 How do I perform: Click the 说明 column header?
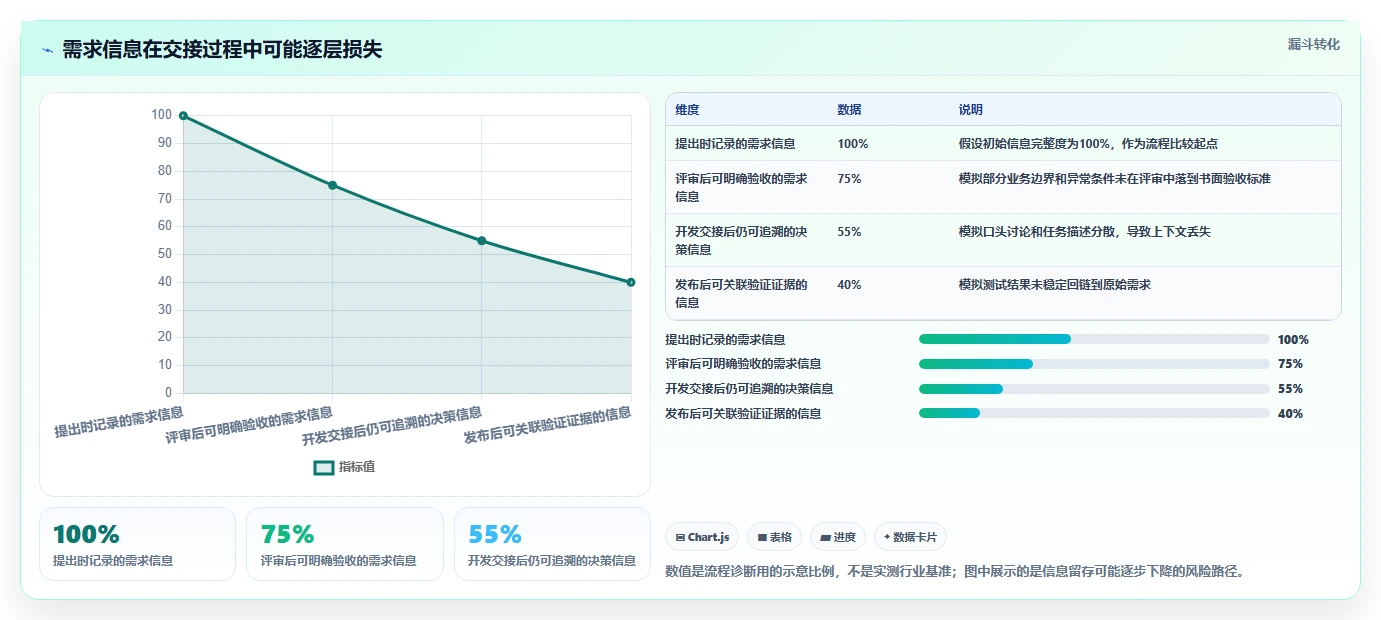970,110
